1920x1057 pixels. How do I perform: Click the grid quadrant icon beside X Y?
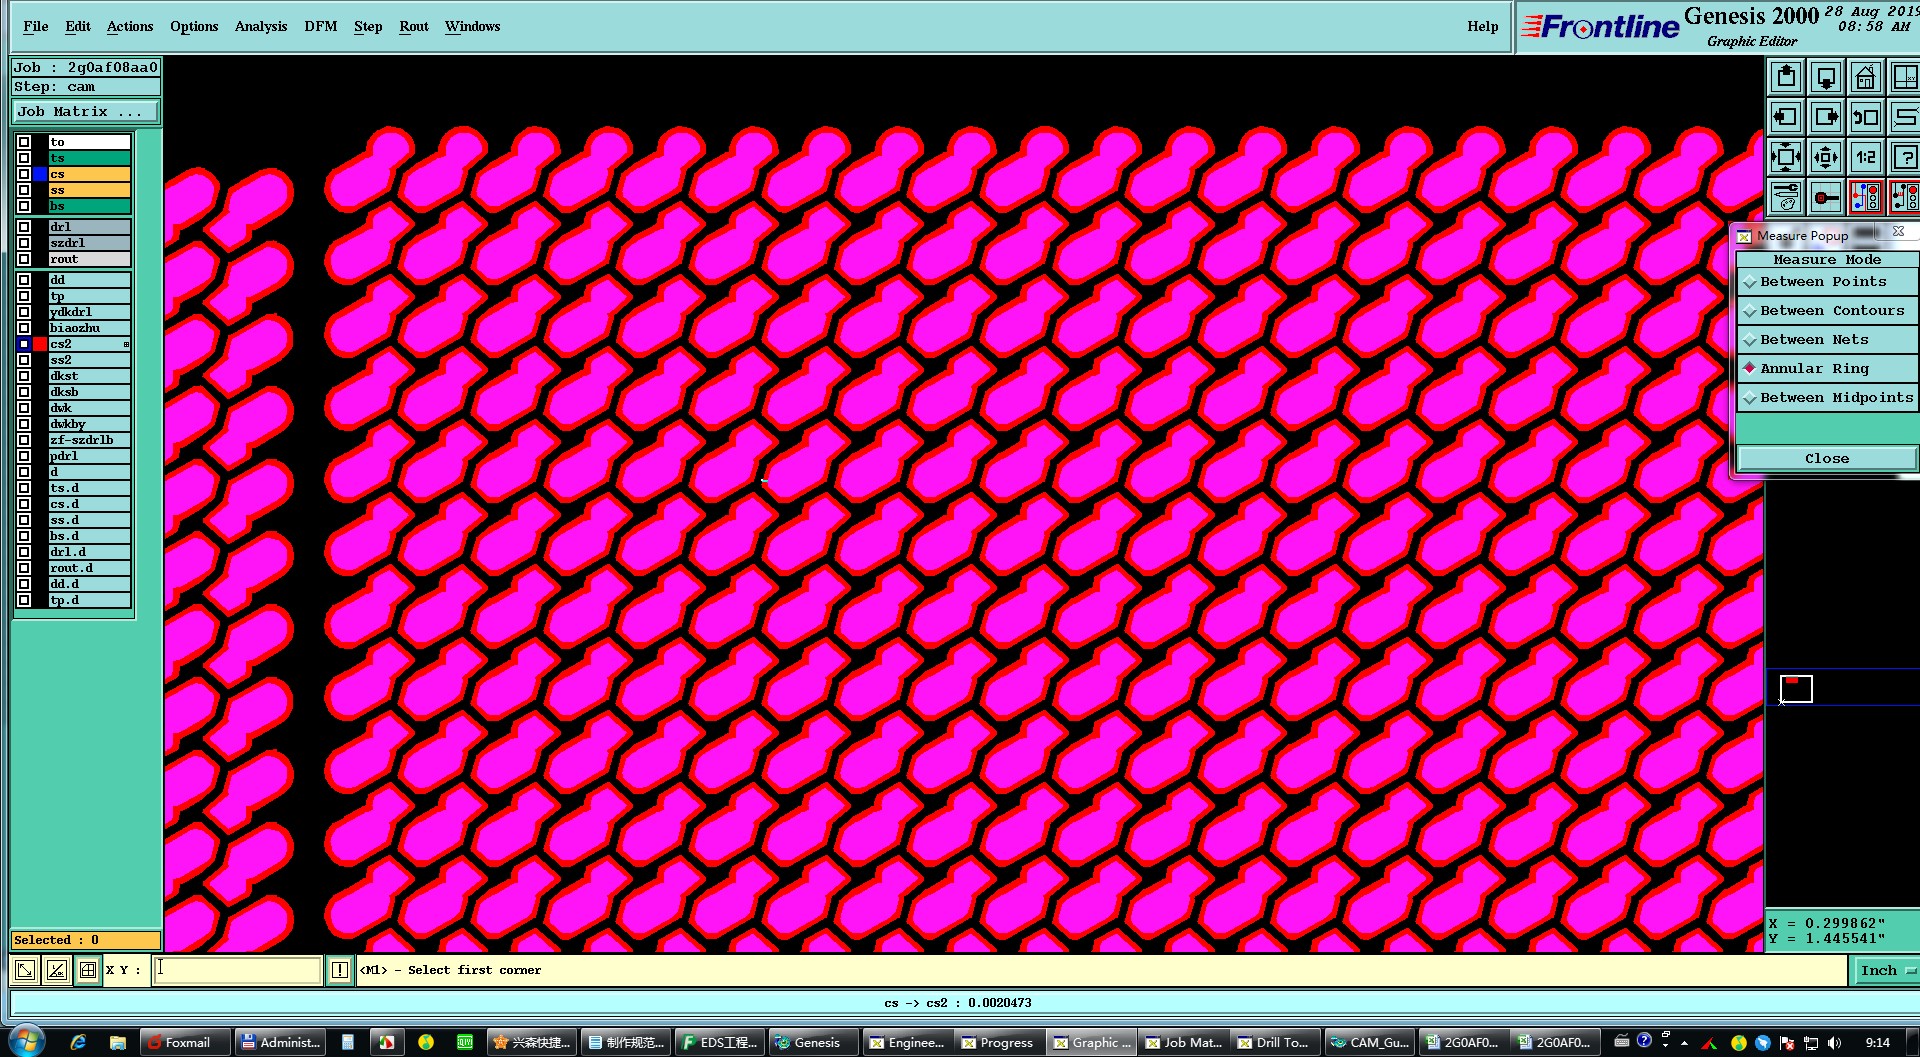tap(88, 970)
